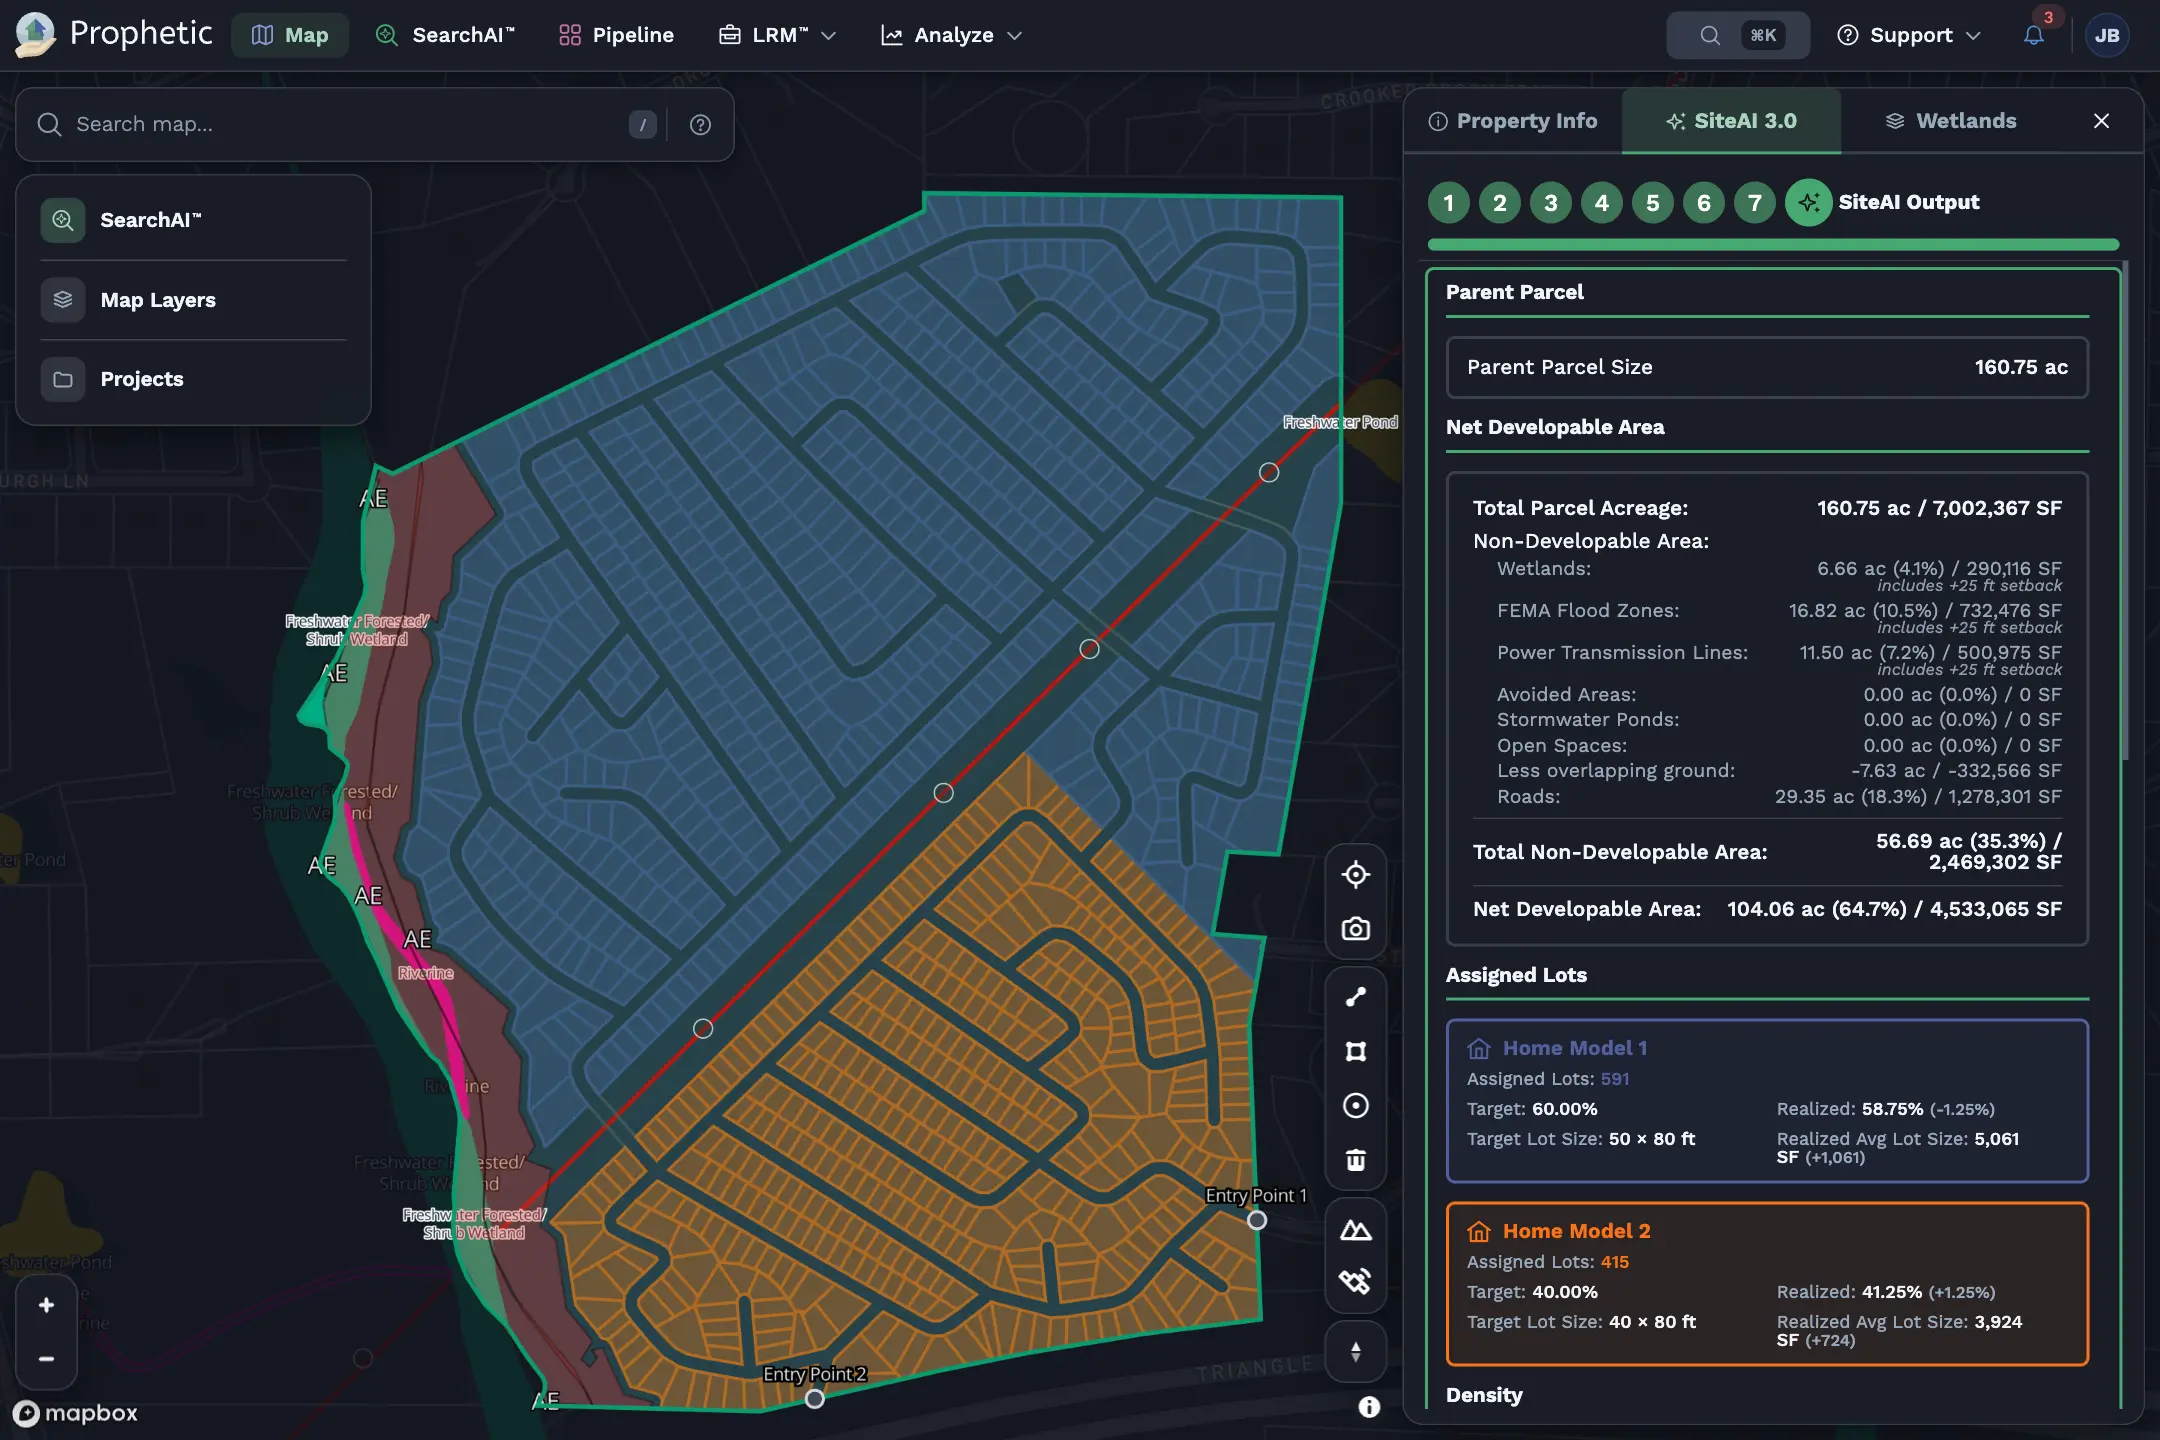Click the Search map input field

tap(346, 124)
